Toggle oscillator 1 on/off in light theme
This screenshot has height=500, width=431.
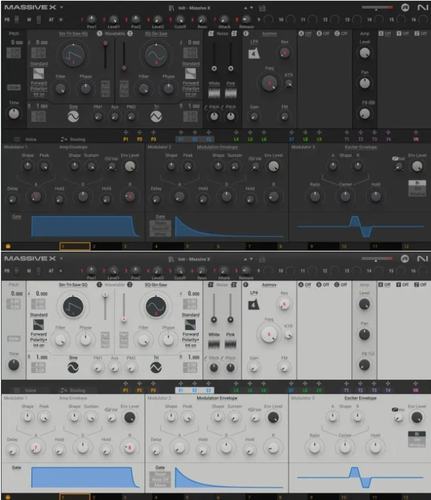99,285
